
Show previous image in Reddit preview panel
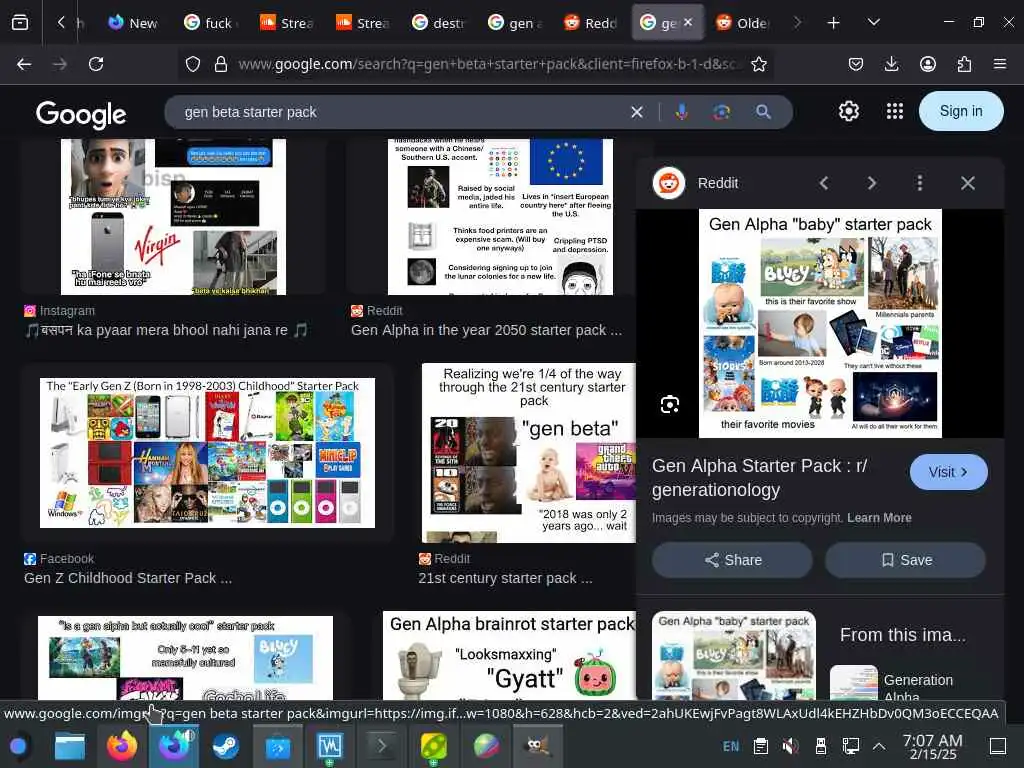pos(824,183)
